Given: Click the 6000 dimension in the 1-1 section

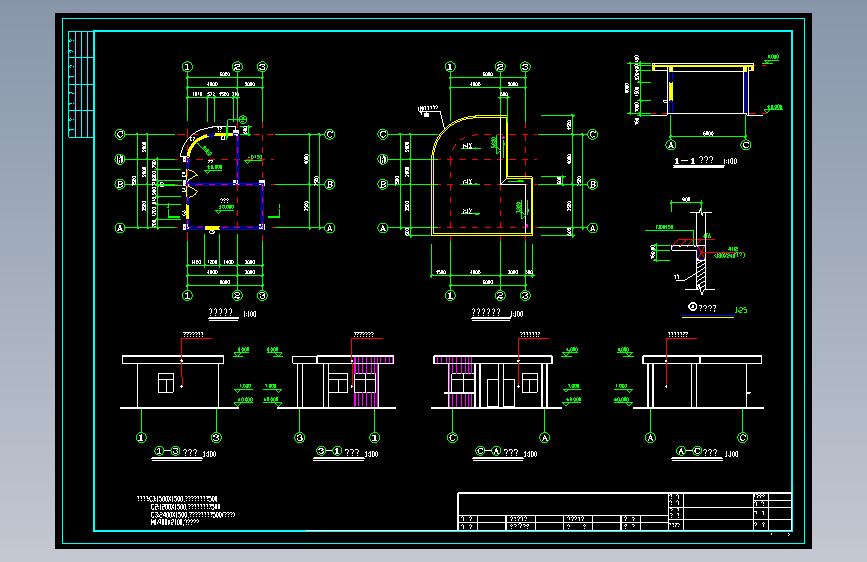Looking at the screenshot, I should click(708, 133).
